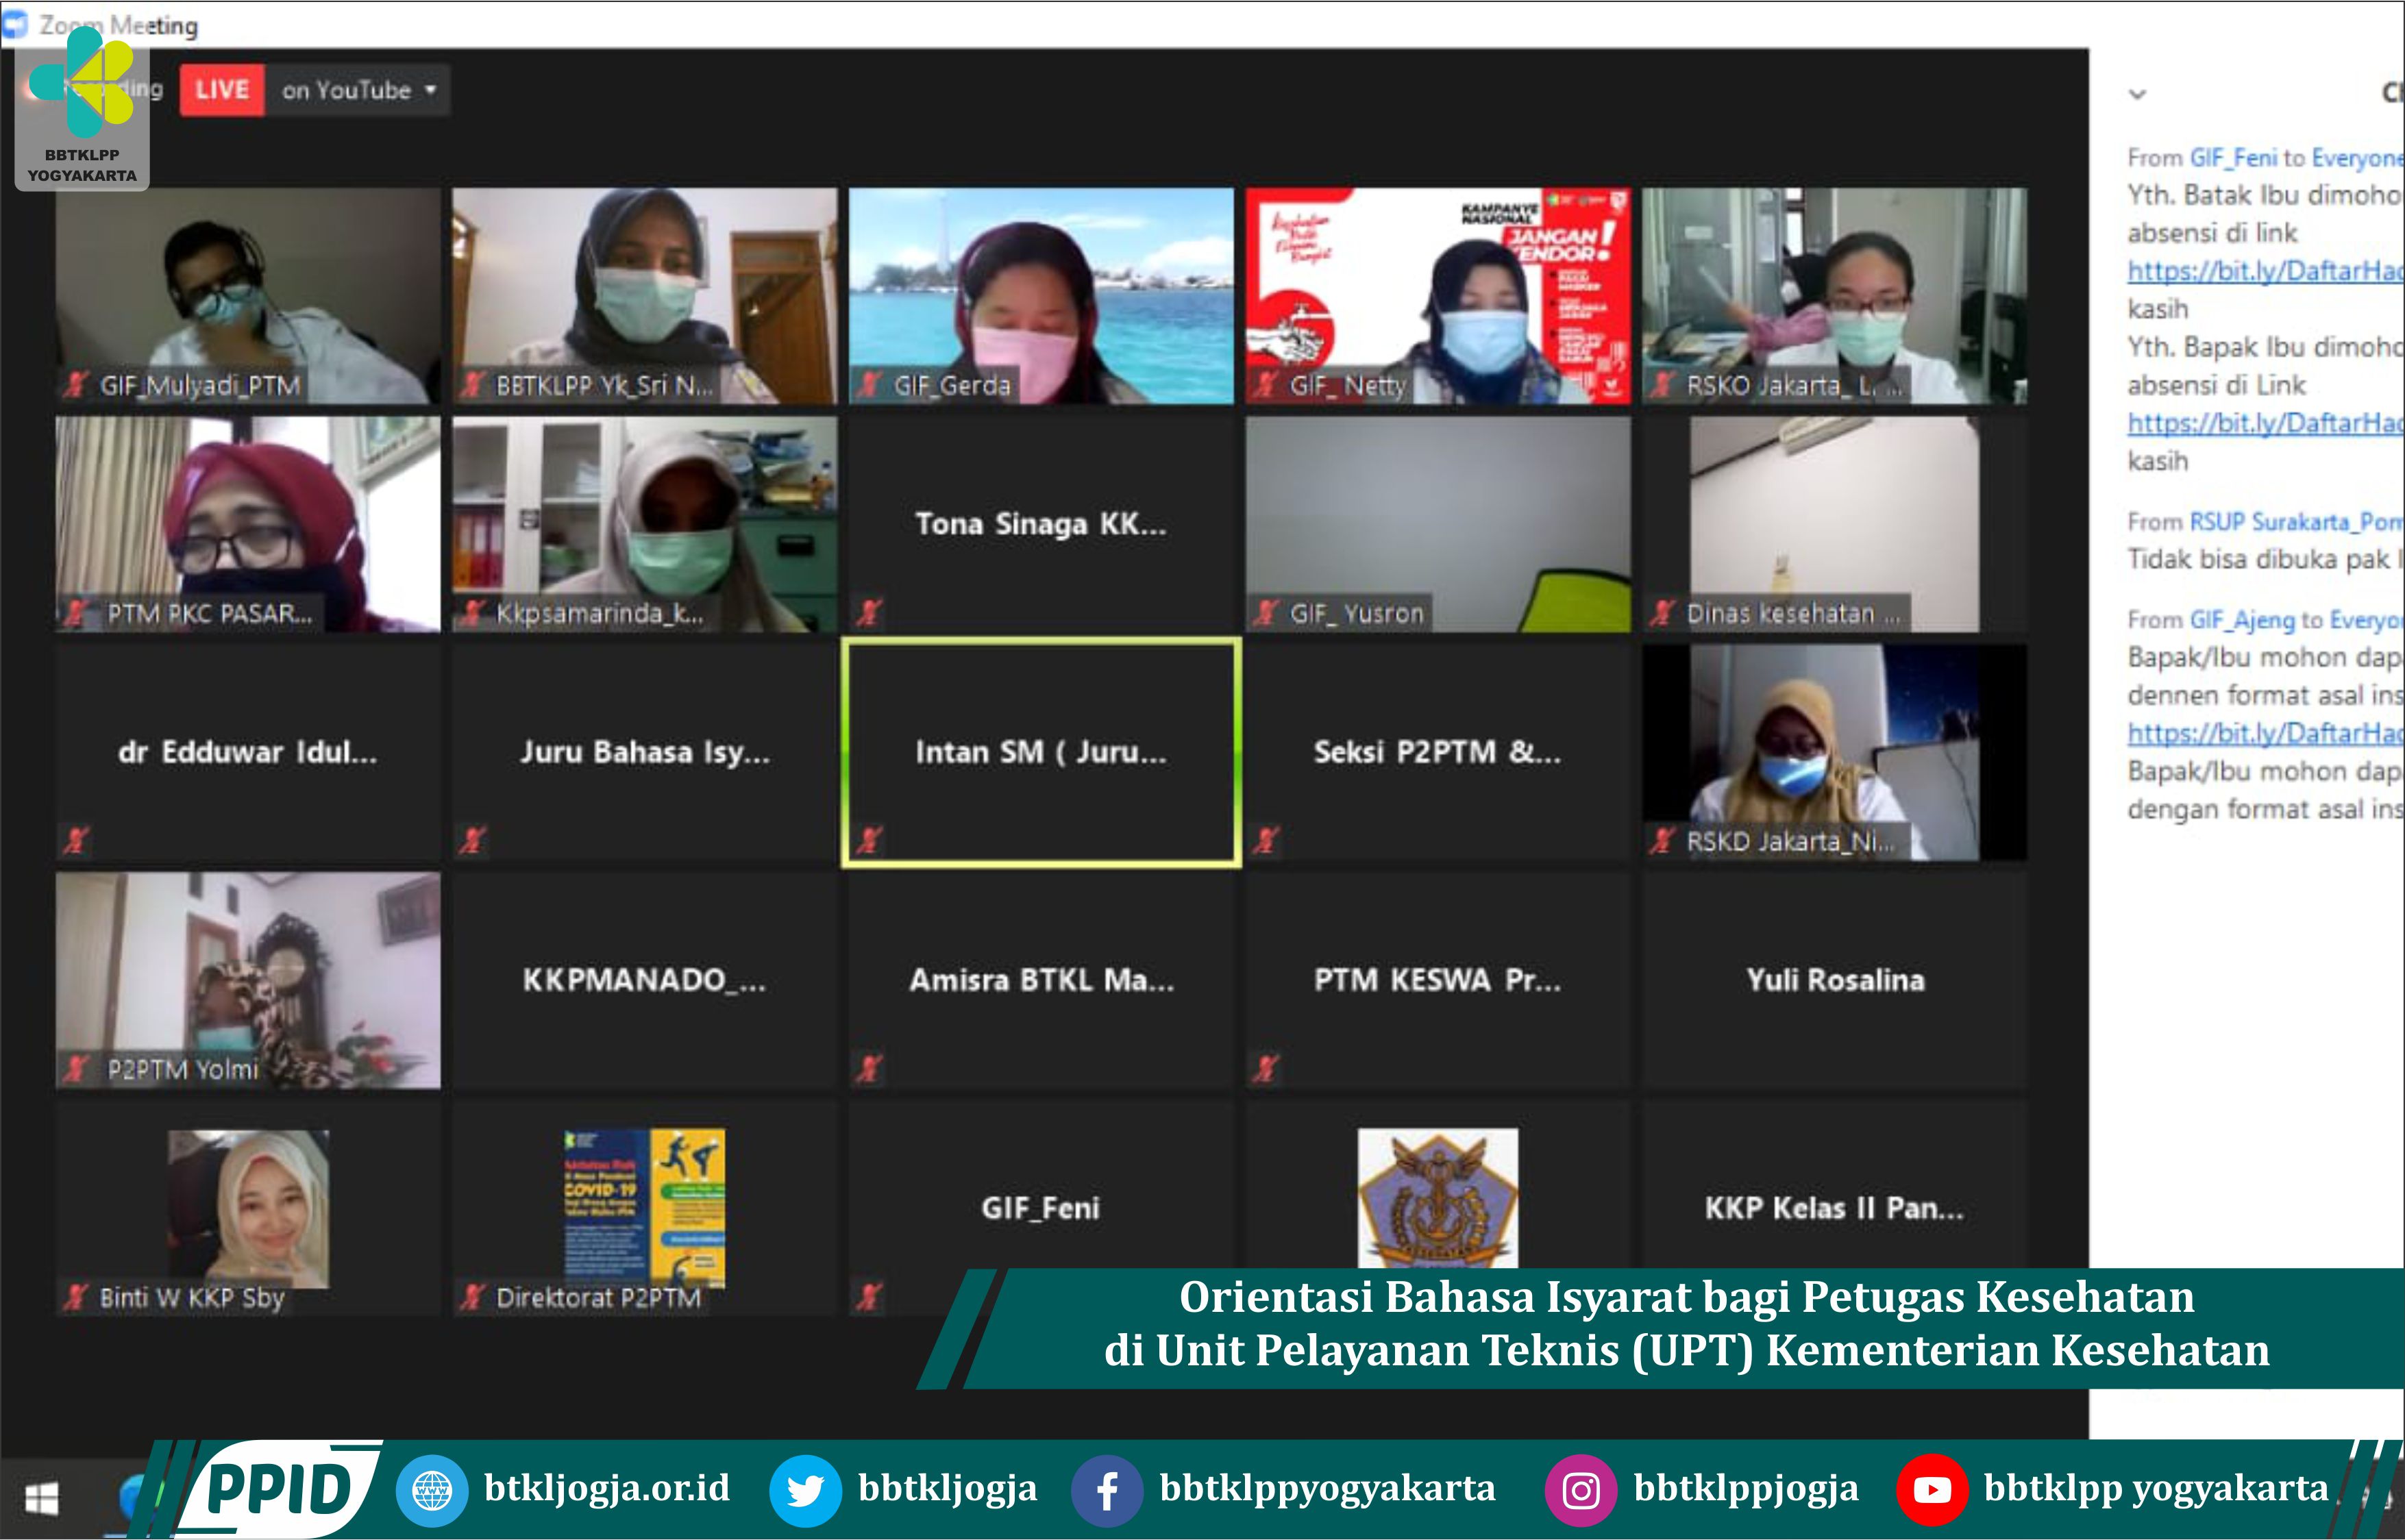Click muted mic icon on RSKD Jakarta_Ni
This screenshot has height=1540, width=2405.
[1663, 841]
